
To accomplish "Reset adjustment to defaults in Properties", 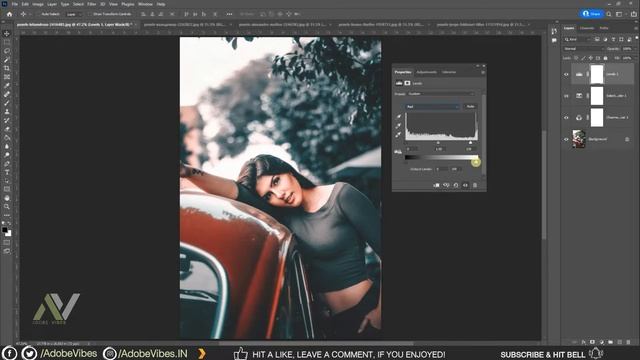I will click(x=456, y=185).
